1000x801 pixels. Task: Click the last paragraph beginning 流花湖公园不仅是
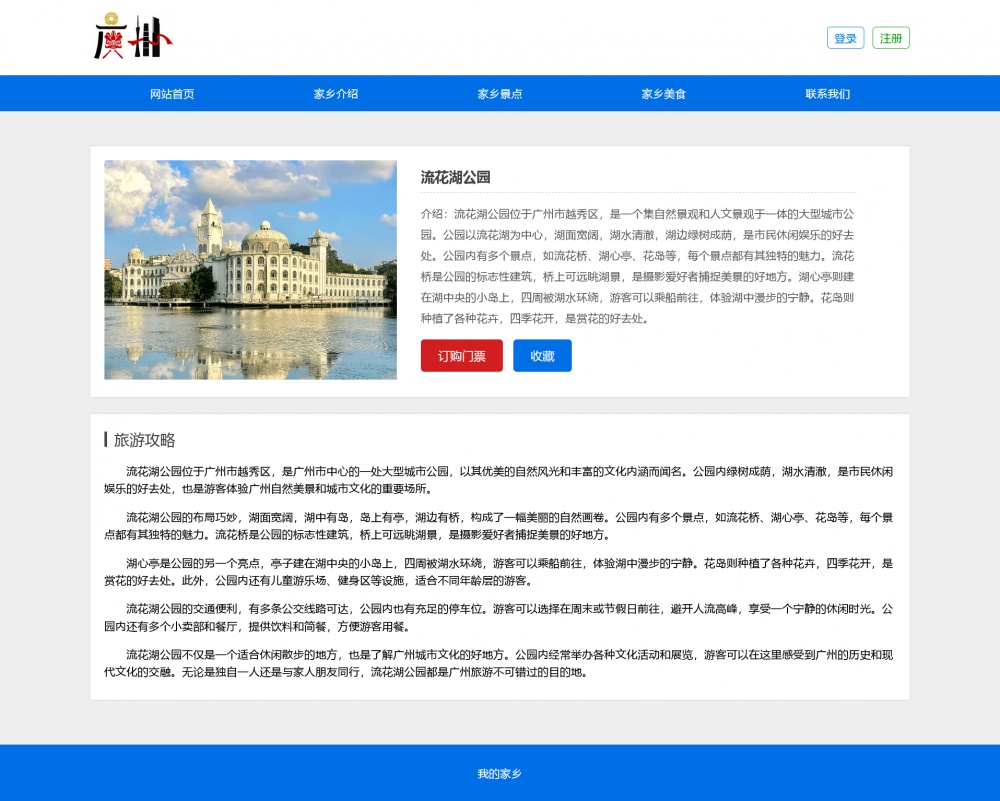[498, 663]
